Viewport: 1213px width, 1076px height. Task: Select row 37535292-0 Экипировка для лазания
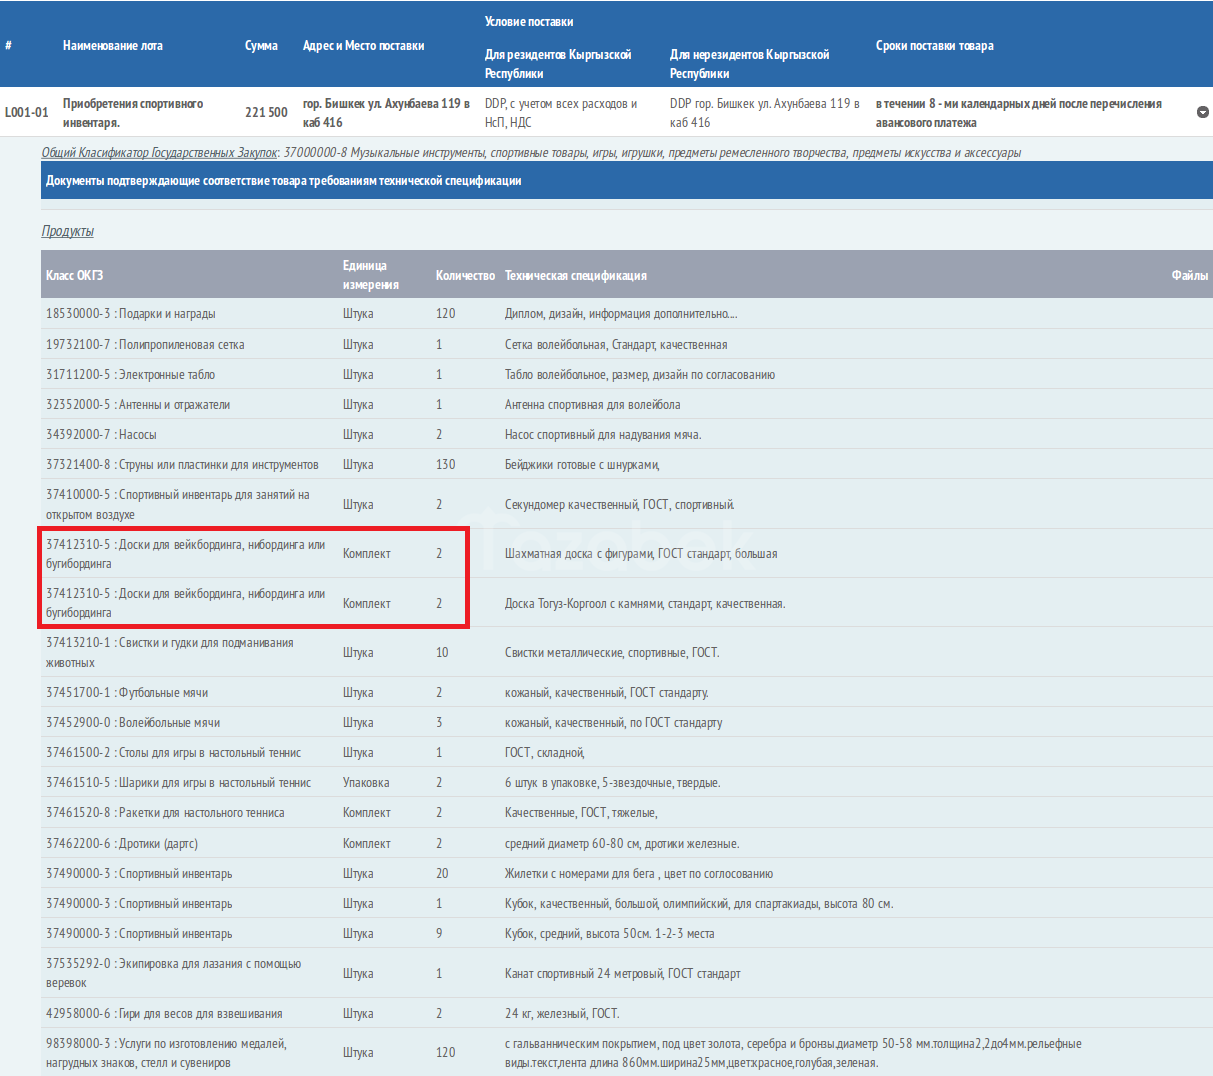[x=627, y=973]
